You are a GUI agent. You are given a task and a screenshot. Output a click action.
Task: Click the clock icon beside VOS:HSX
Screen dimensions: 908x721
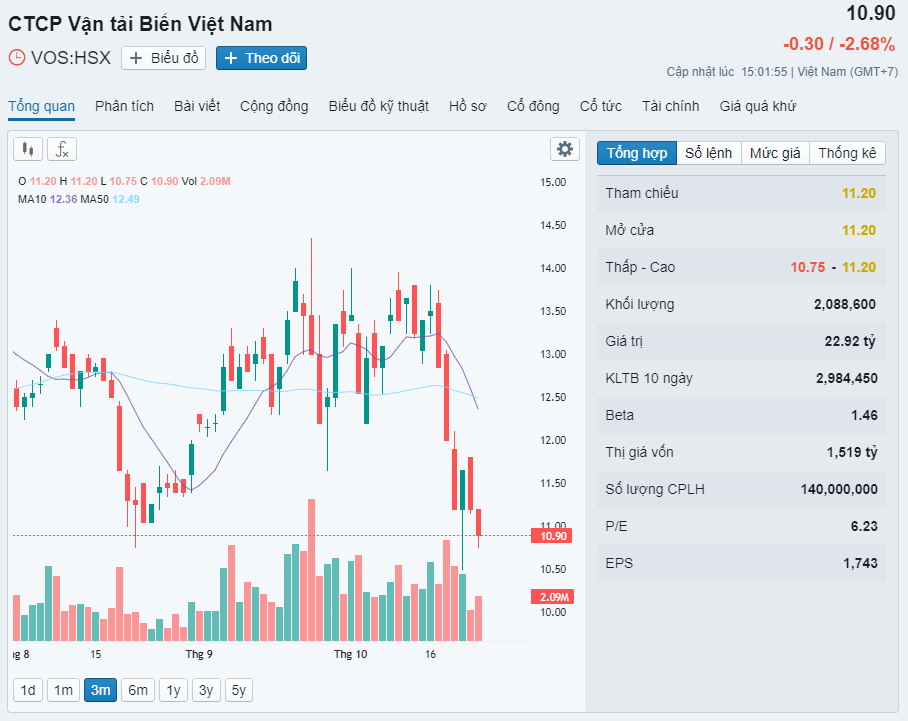click(17, 58)
